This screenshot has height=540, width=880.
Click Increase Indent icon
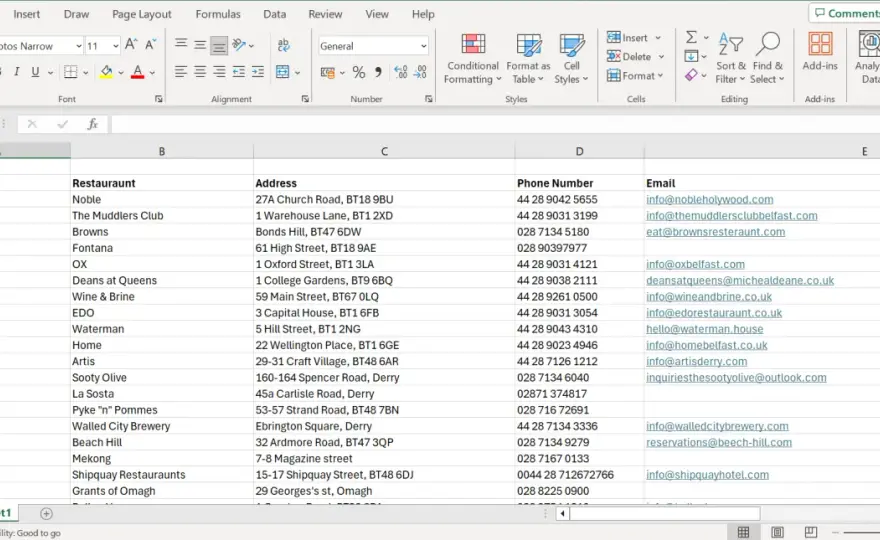point(258,72)
